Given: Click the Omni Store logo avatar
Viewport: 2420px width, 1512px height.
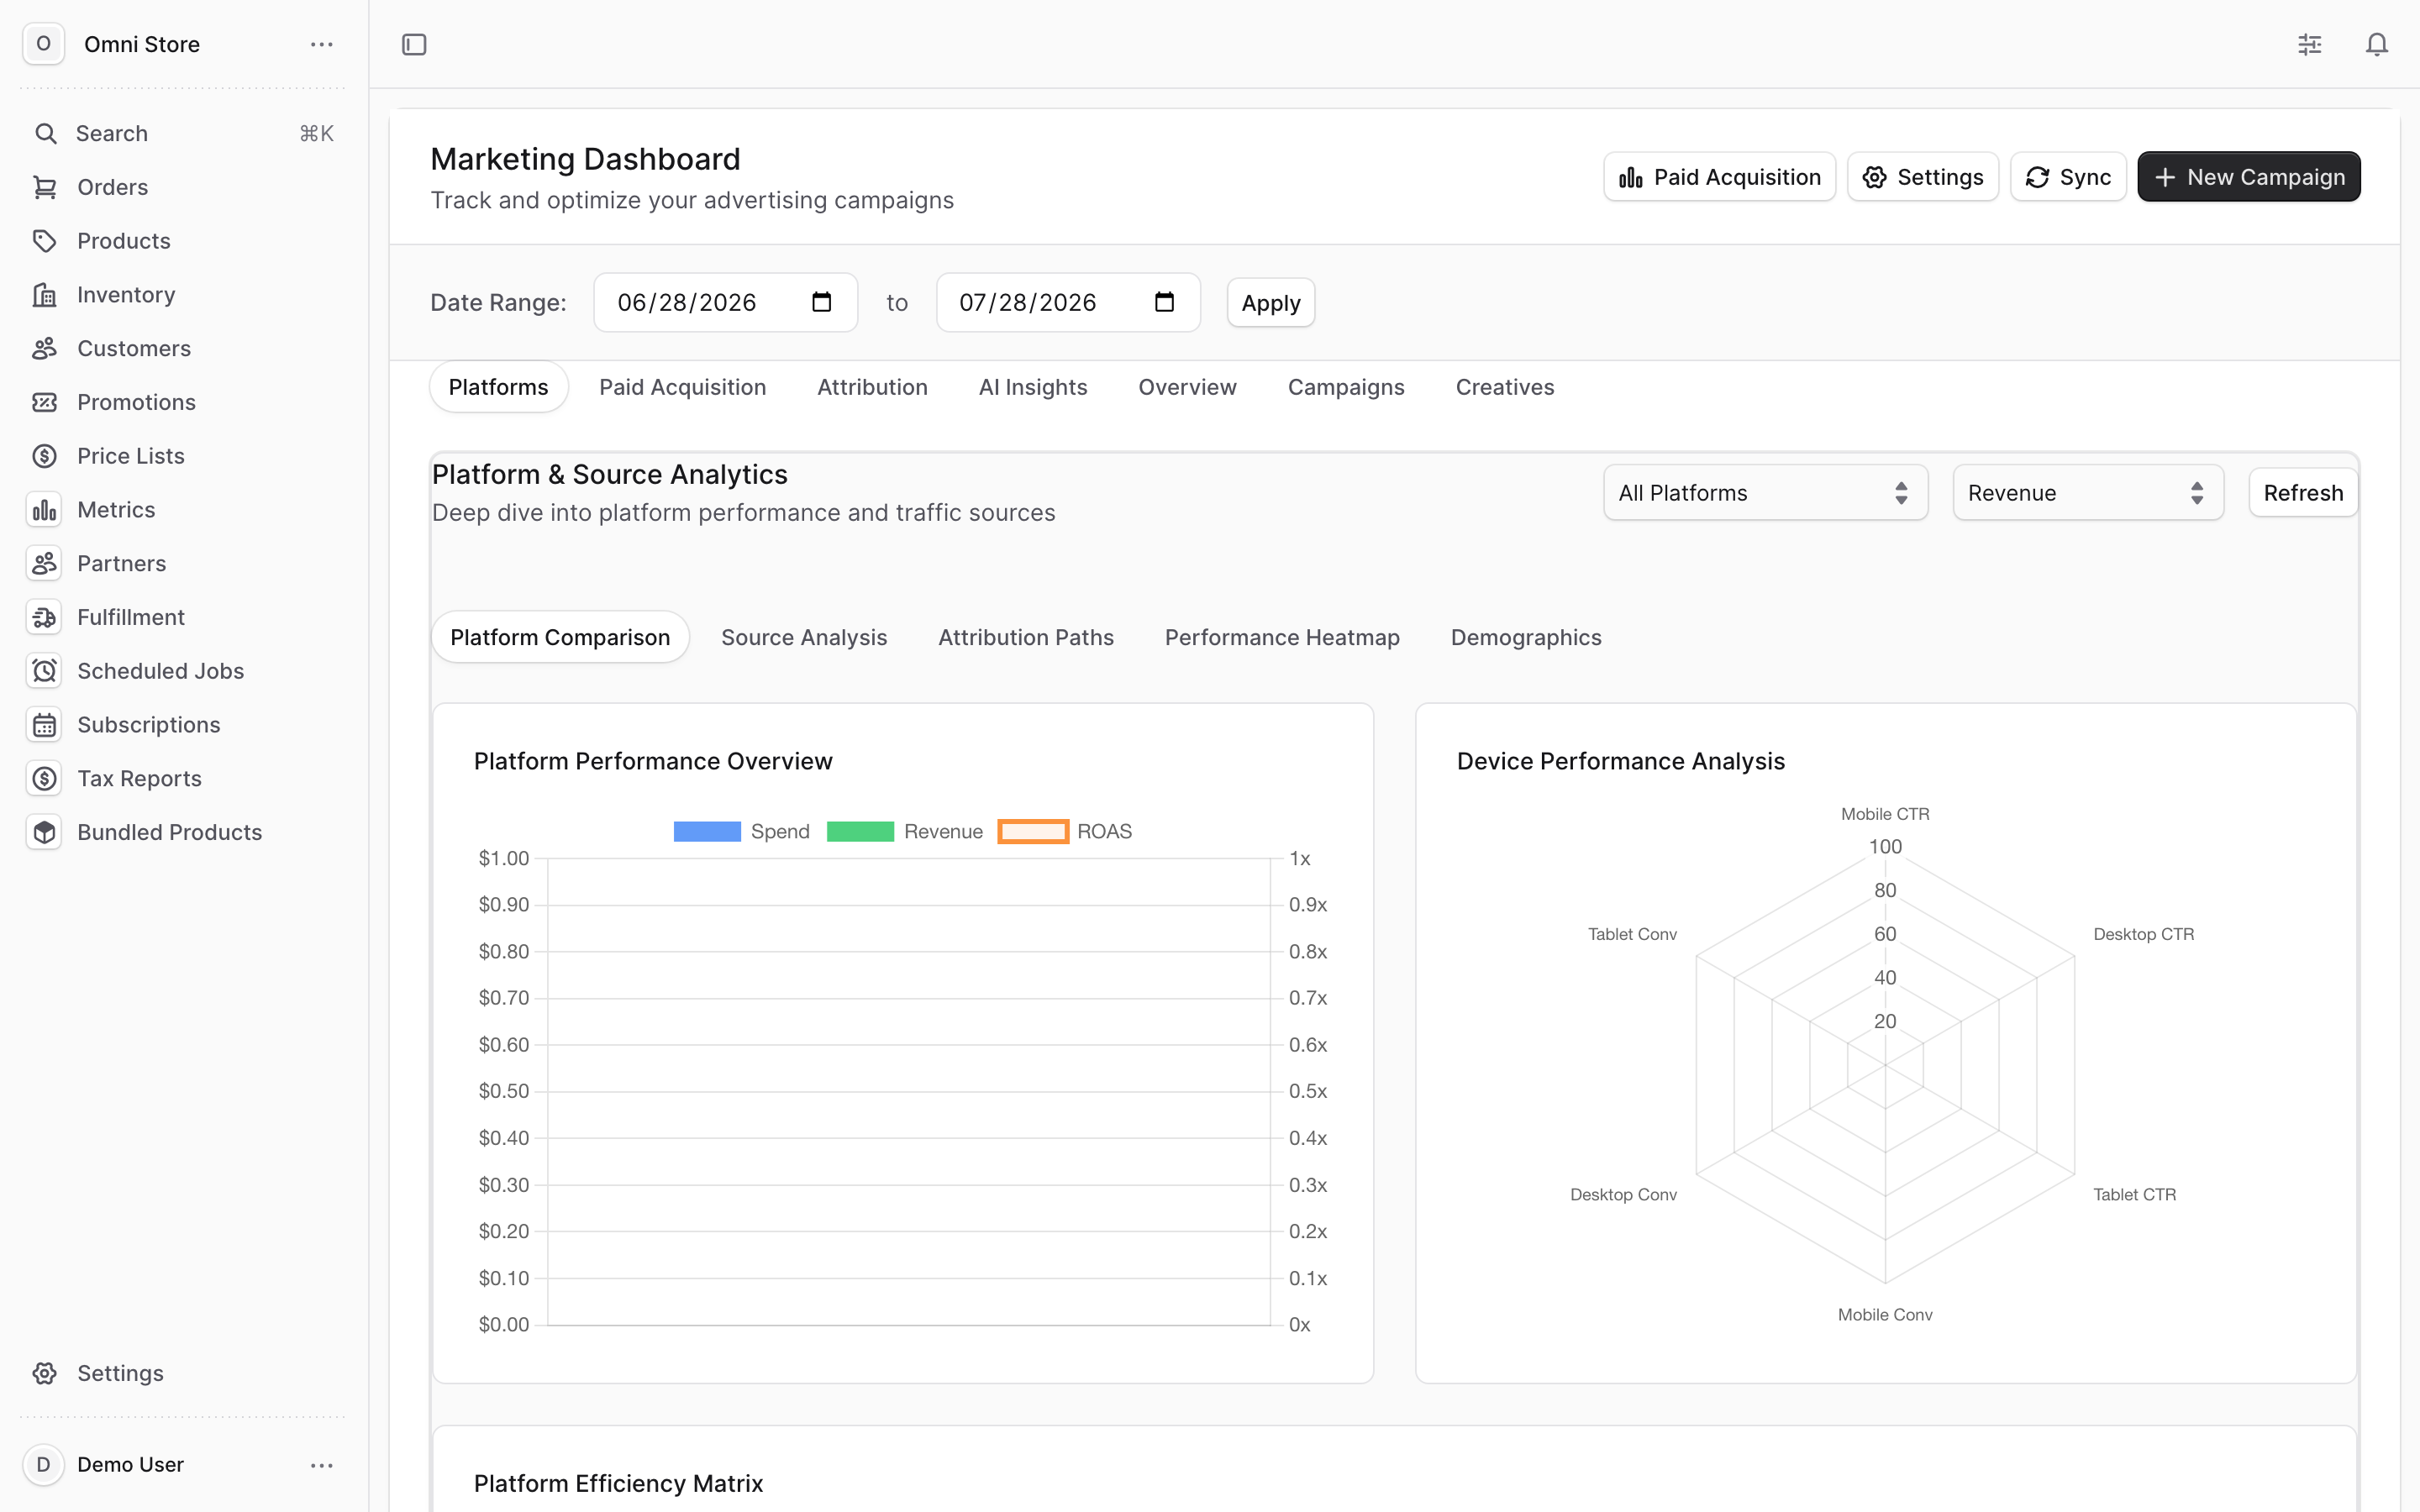Looking at the screenshot, I should [44, 44].
